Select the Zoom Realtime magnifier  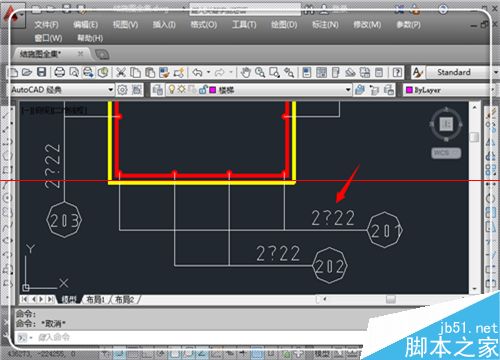tap(260, 72)
